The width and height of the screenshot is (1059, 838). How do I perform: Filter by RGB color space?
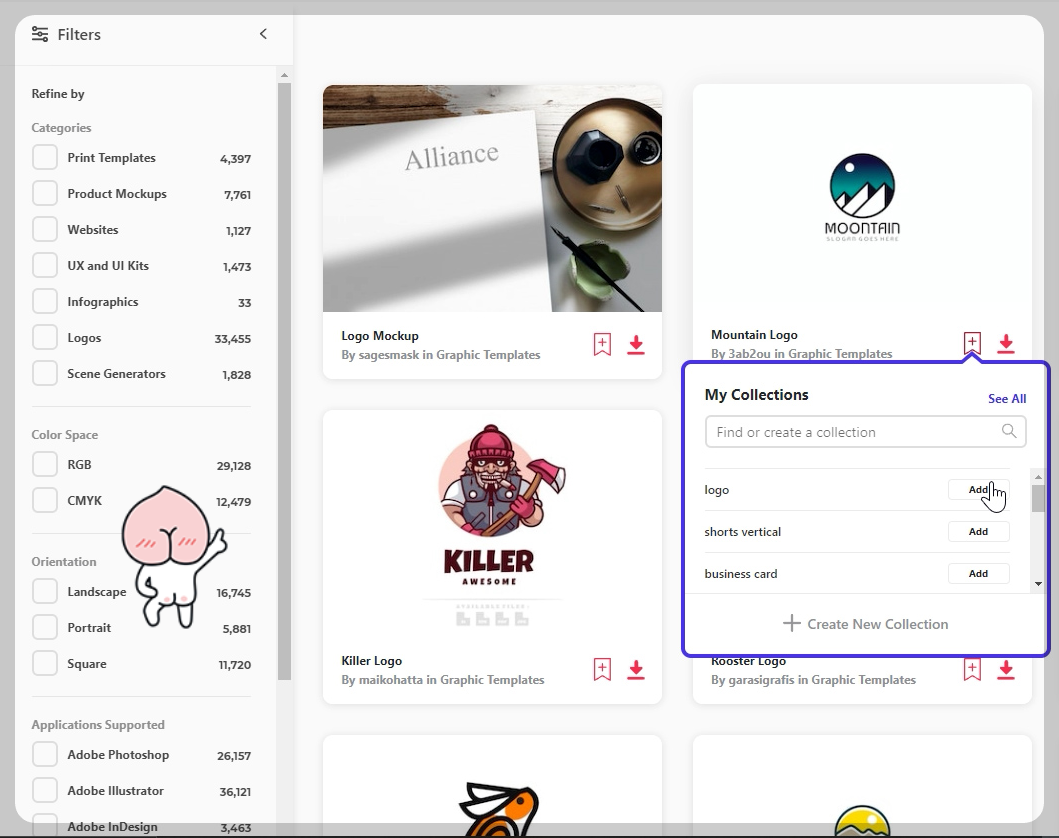tap(45, 465)
